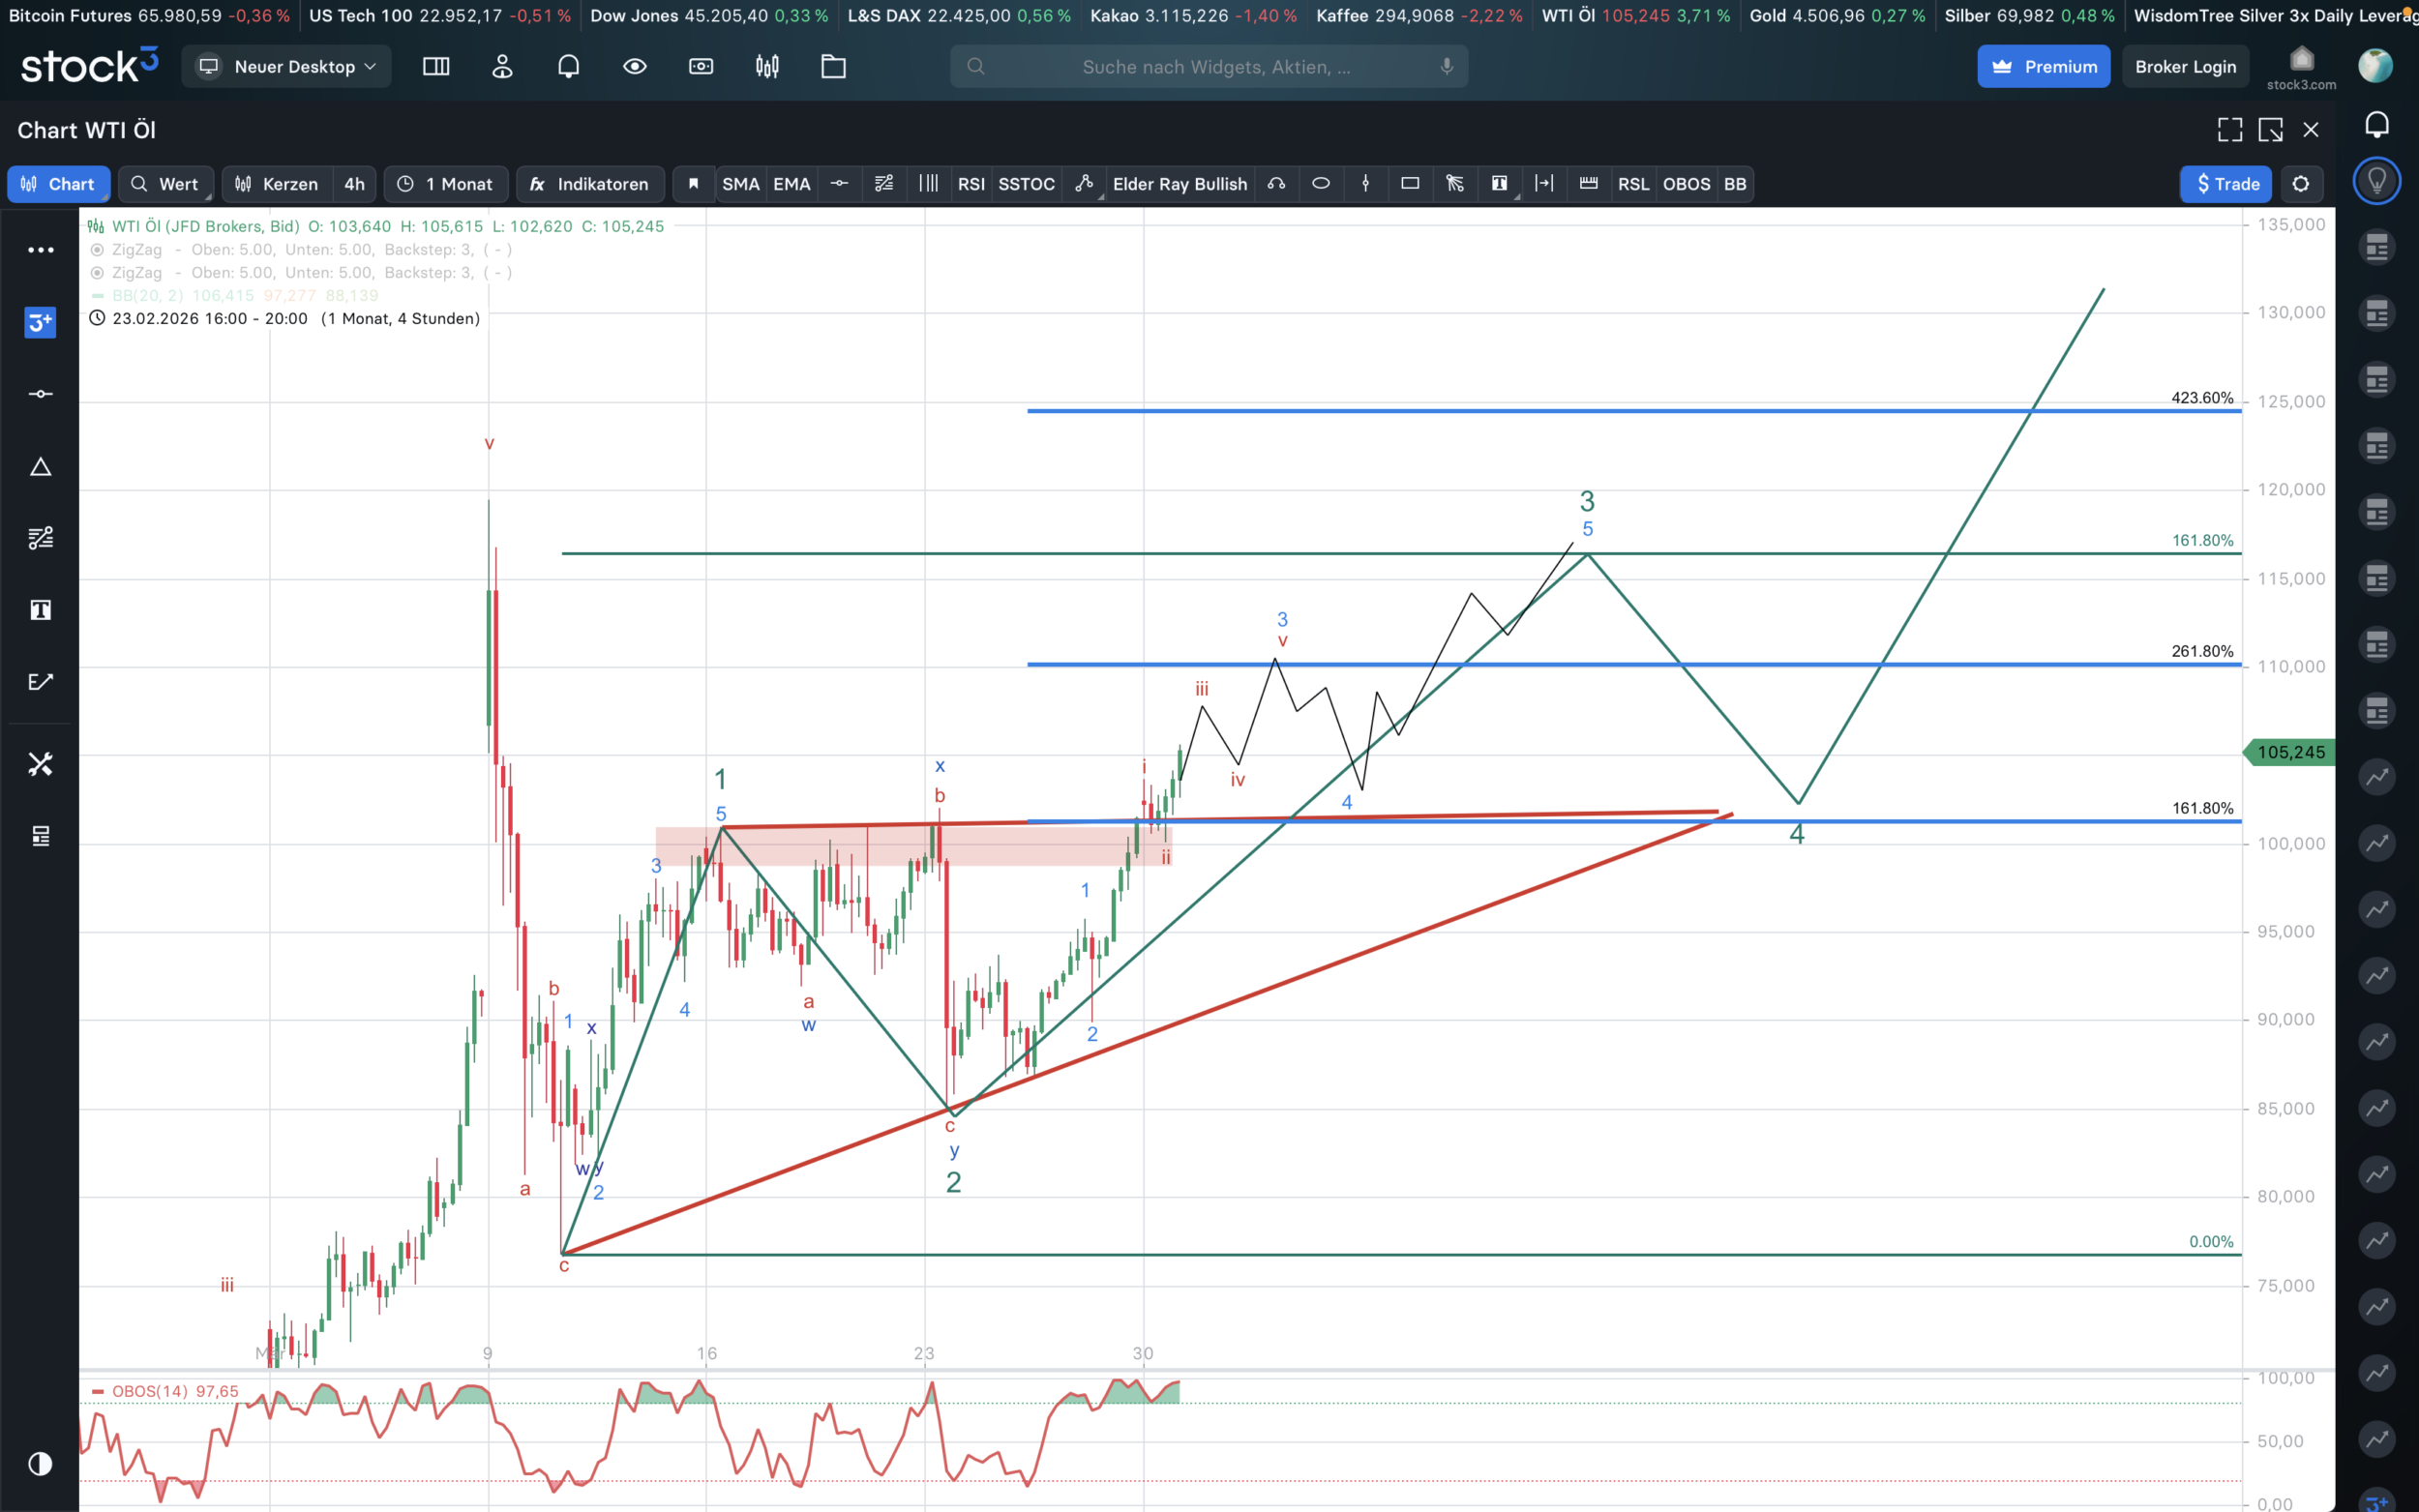Image resolution: width=2419 pixels, height=1512 pixels.
Task: Select the Chart tab button
Action: point(58,184)
